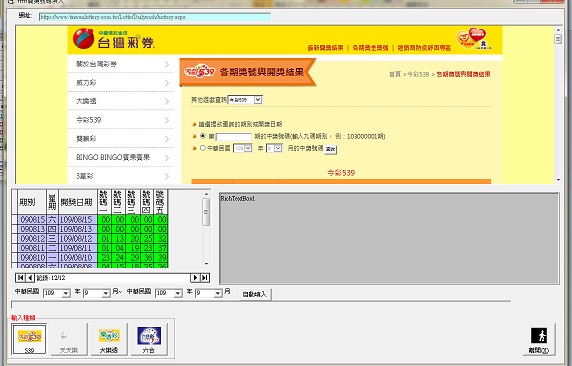Click the 39 cell in row 090810
This screenshot has width=572, height=366.
(x=161, y=257)
